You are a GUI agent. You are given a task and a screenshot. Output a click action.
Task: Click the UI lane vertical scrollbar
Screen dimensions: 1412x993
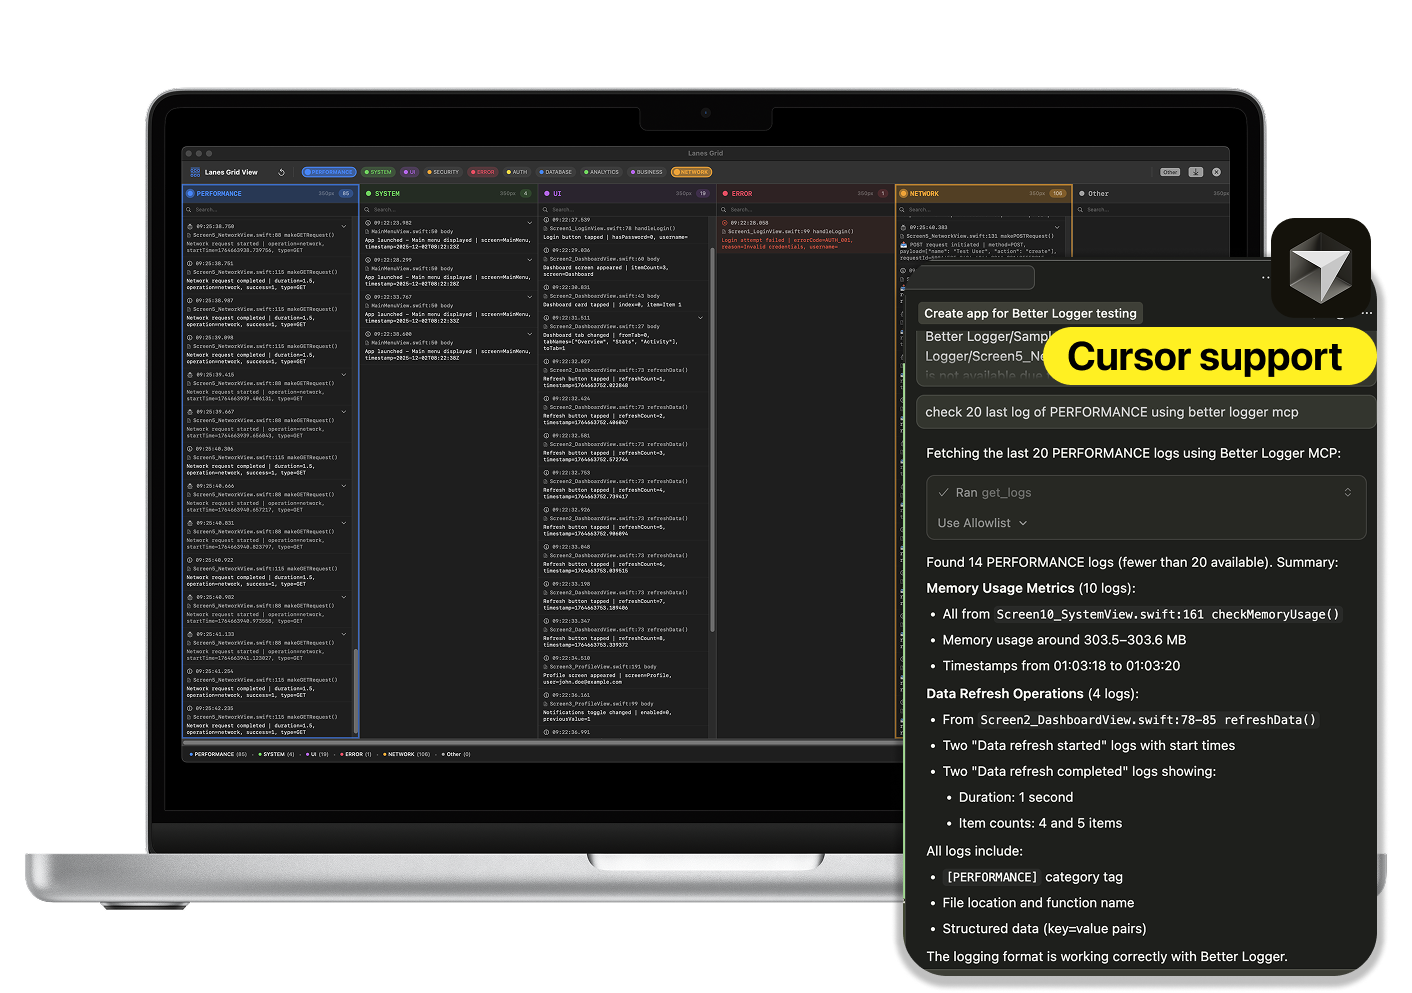click(x=712, y=440)
